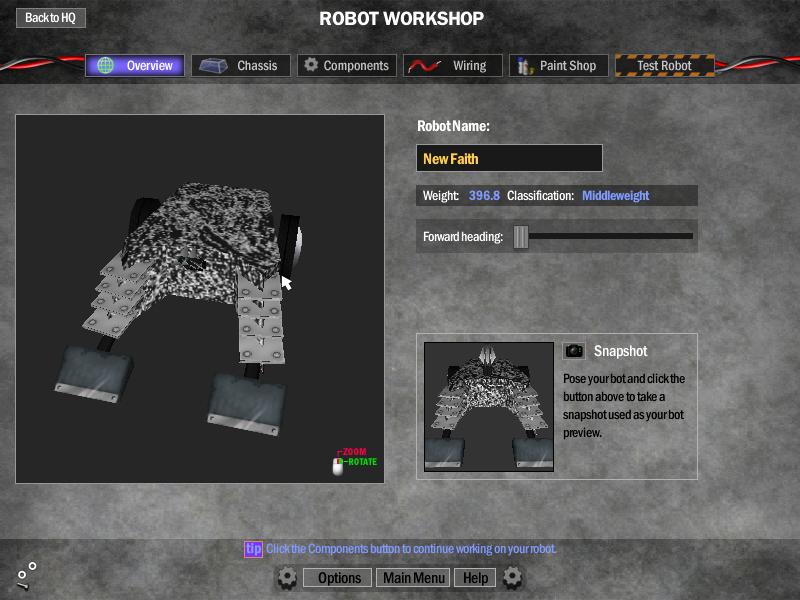Take a snapshot with the camera icon
The width and height of the screenshot is (800, 600).
pos(574,351)
